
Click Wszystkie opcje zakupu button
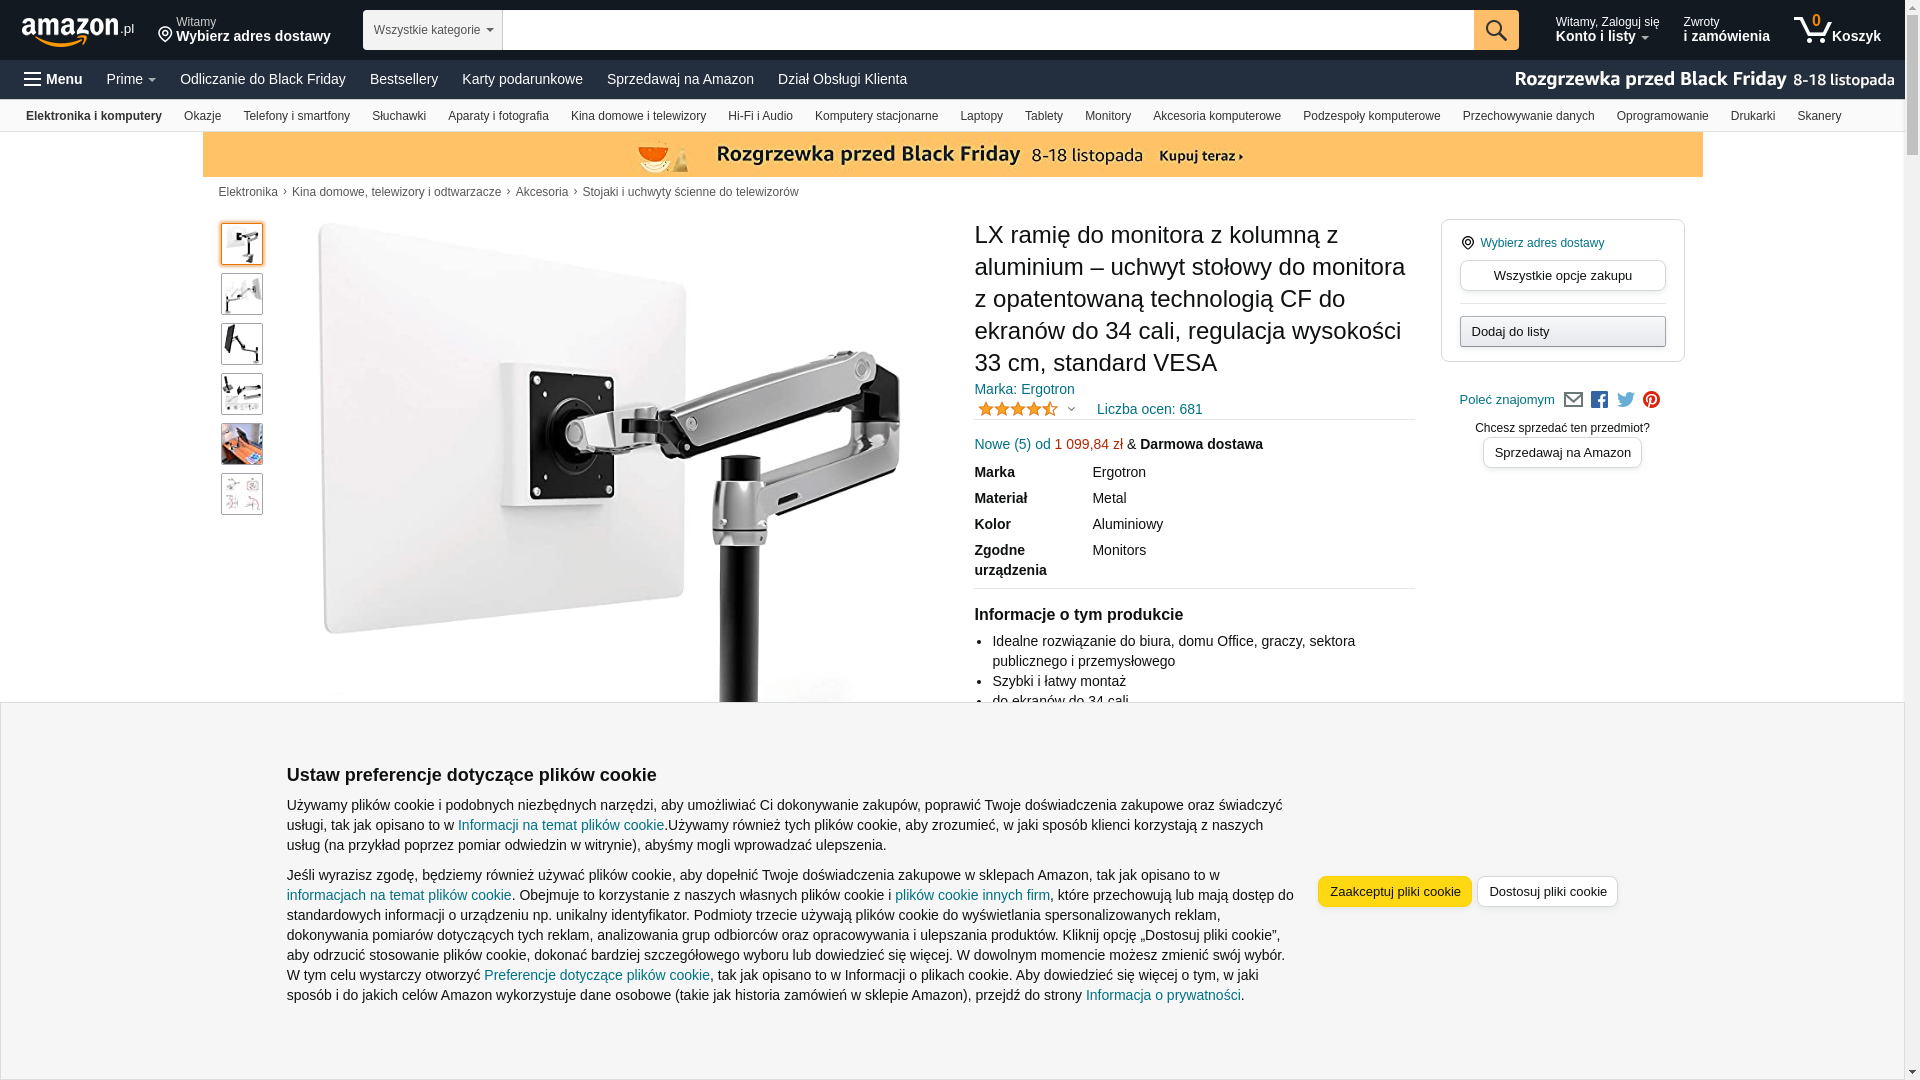tap(1562, 276)
